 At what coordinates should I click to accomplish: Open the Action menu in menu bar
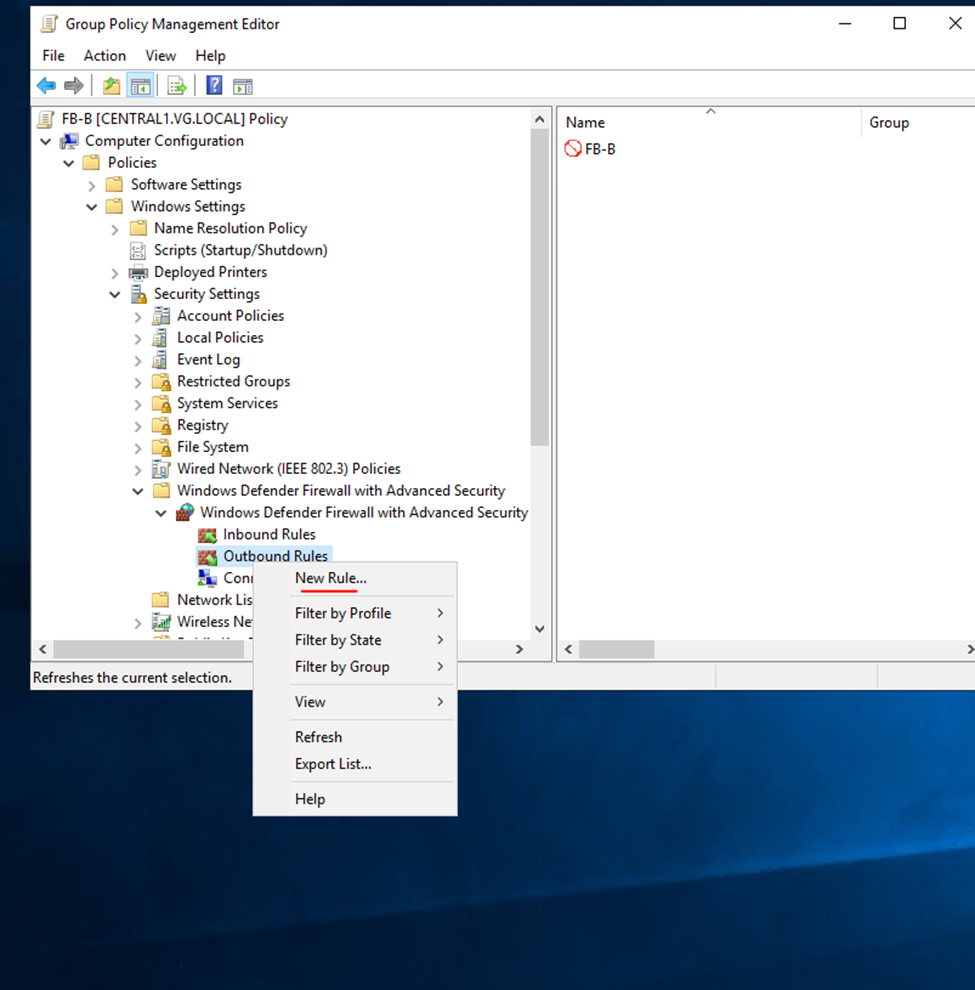[x=104, y=56]
